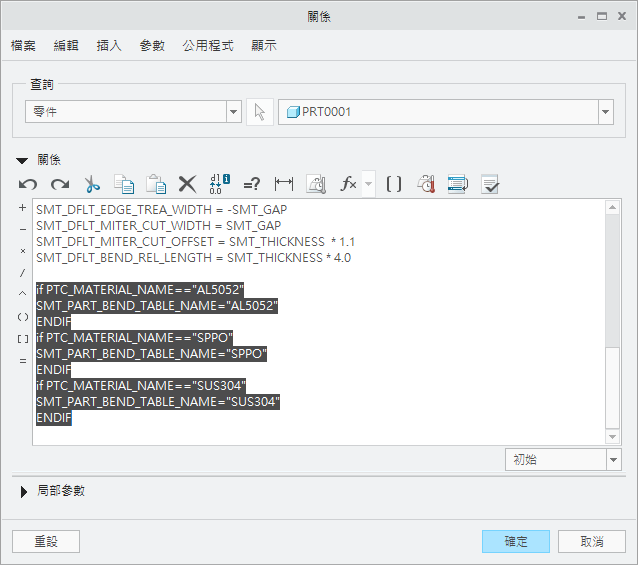Click the Redo arrow icon

pos(60,184)
